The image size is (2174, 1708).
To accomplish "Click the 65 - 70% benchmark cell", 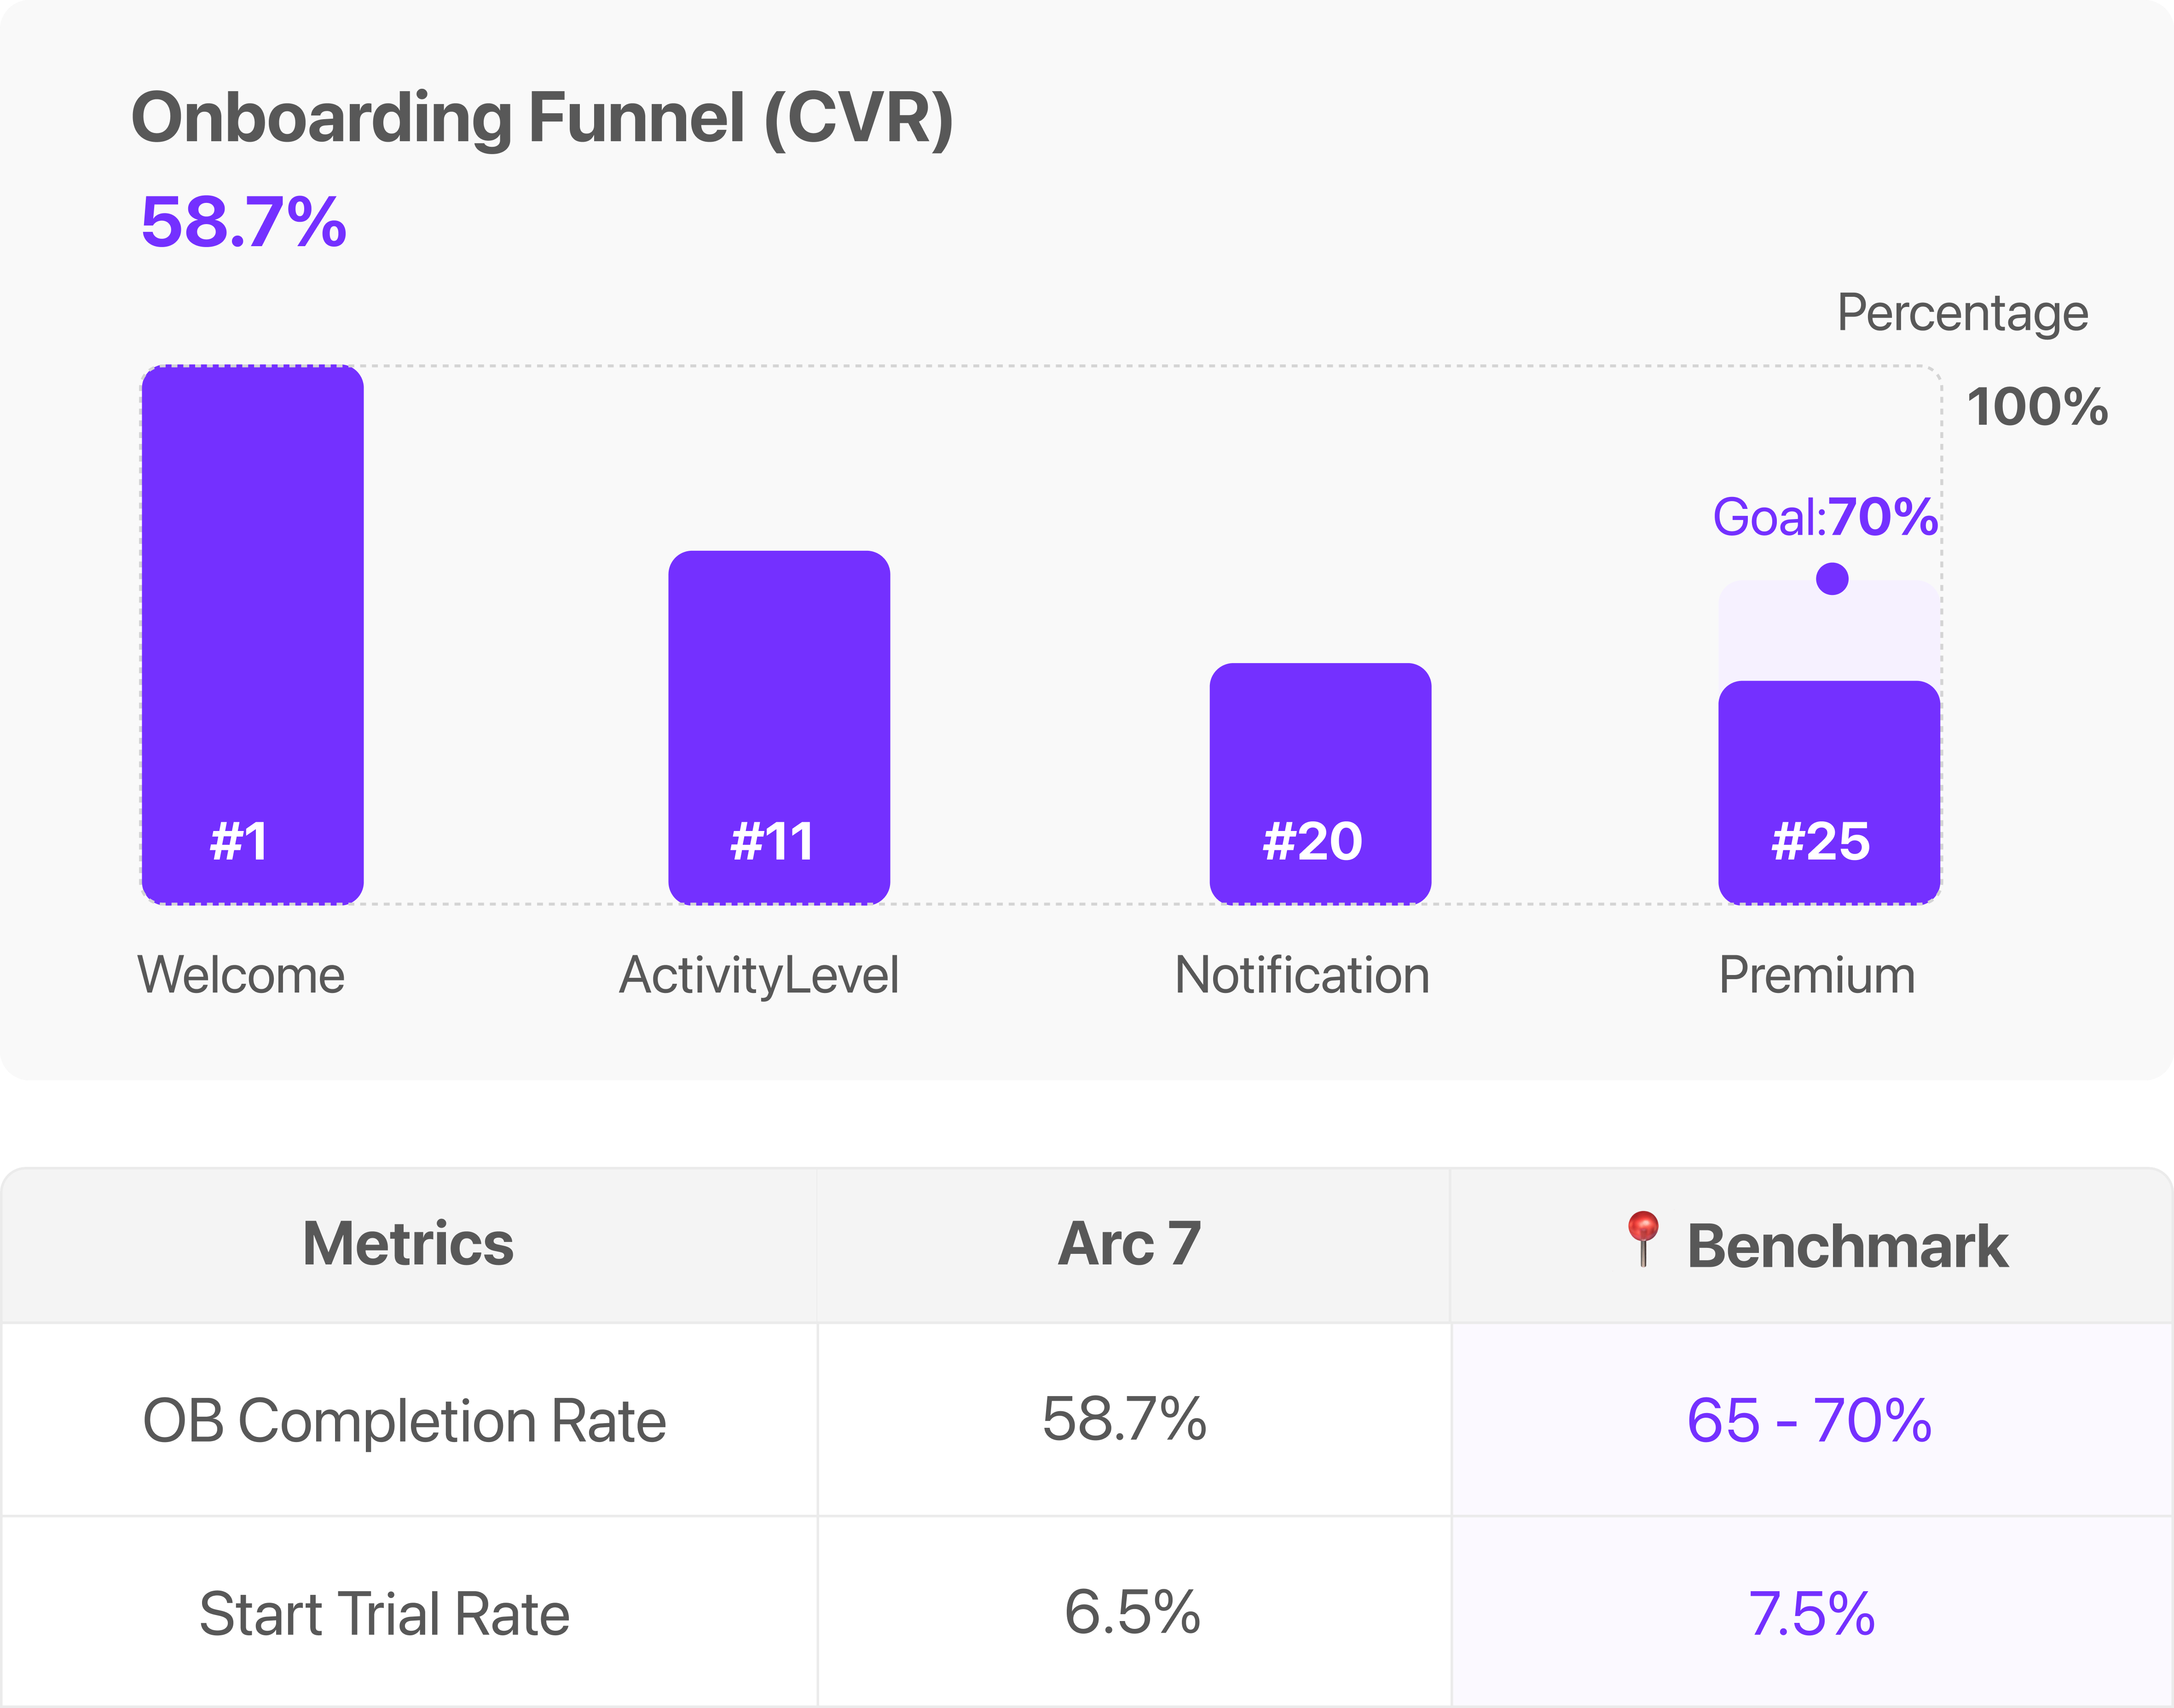I will point(1809,1420).
